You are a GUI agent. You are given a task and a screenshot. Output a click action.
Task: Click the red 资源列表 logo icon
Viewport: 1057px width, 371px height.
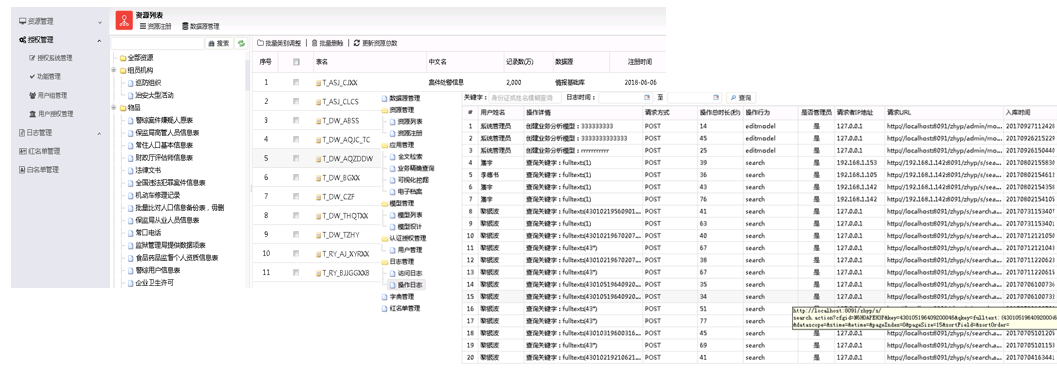point(123,21)
